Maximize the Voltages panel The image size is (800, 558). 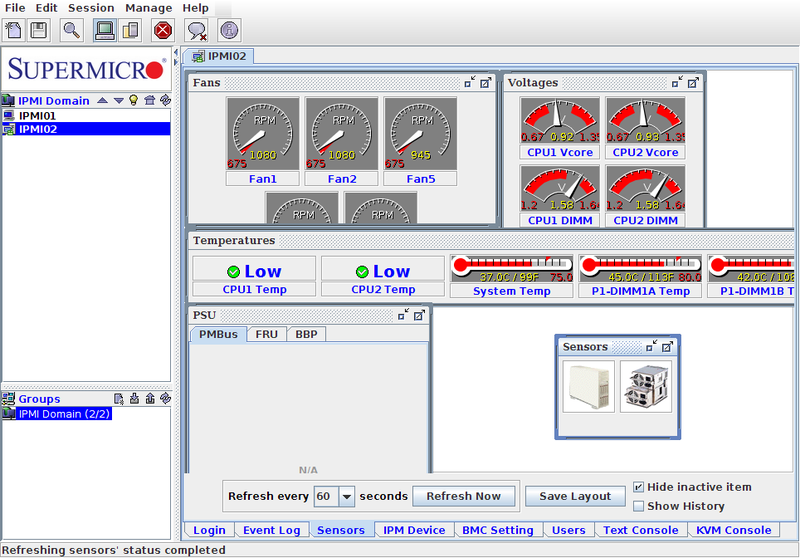click(693, 82)
